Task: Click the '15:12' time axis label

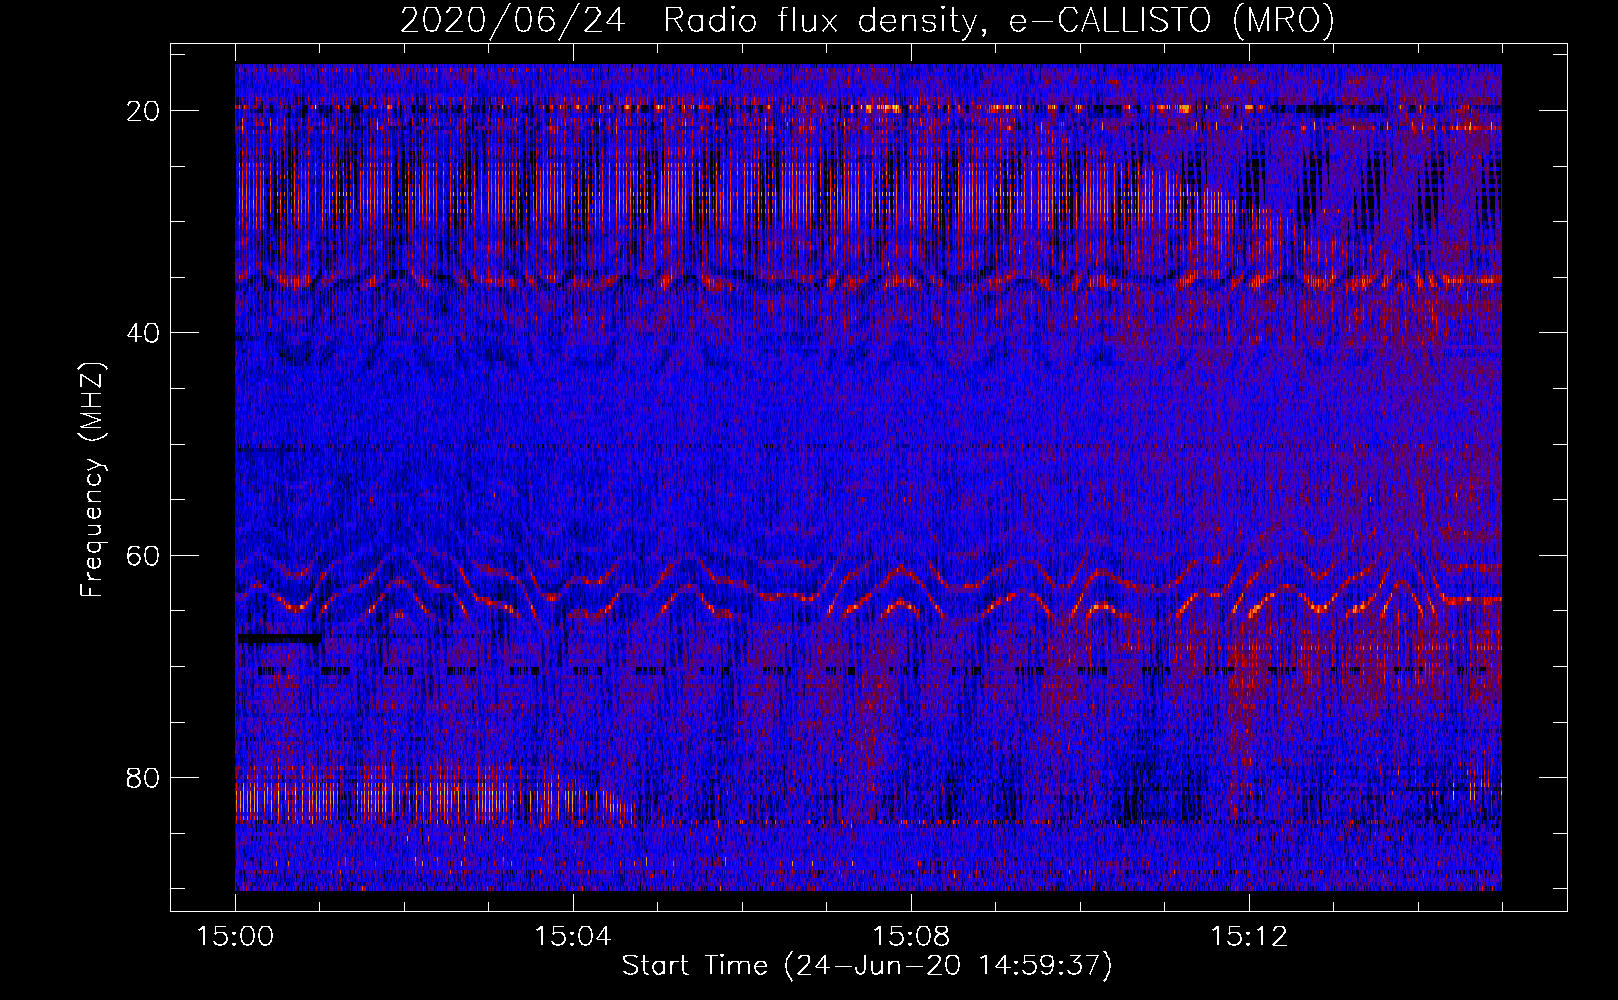Action: pyautogui.click(x=1249, y=937)
